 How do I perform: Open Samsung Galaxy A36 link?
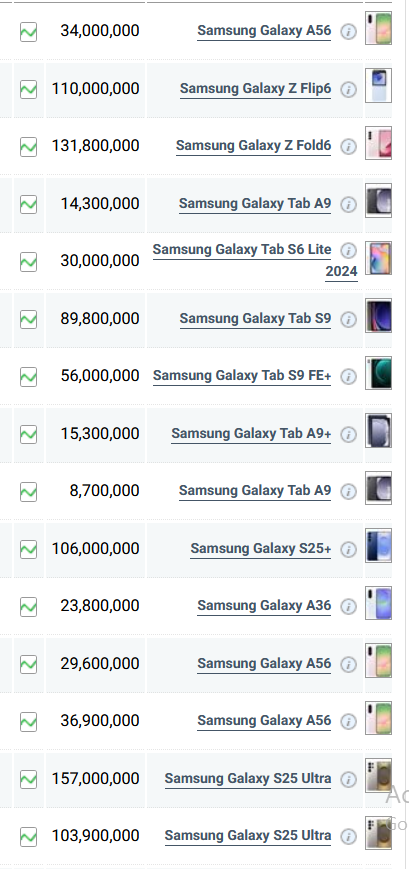click(x=264, y=606)
